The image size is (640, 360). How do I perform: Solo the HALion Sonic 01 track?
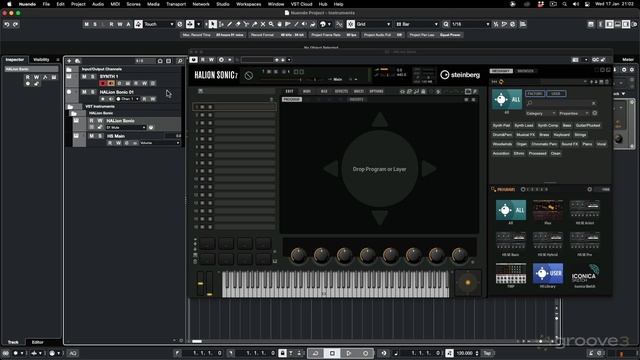click(93, 92)
